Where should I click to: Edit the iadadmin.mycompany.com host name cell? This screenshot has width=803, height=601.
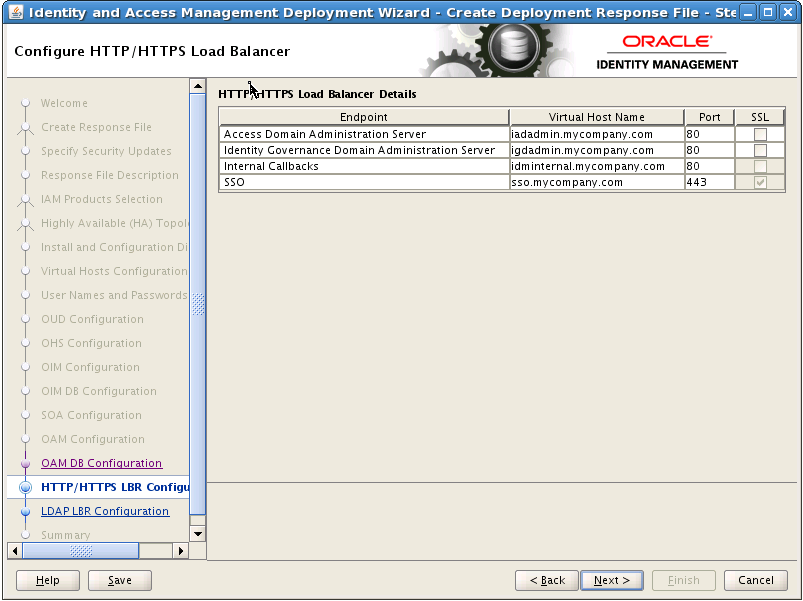[x=597, y=134]
